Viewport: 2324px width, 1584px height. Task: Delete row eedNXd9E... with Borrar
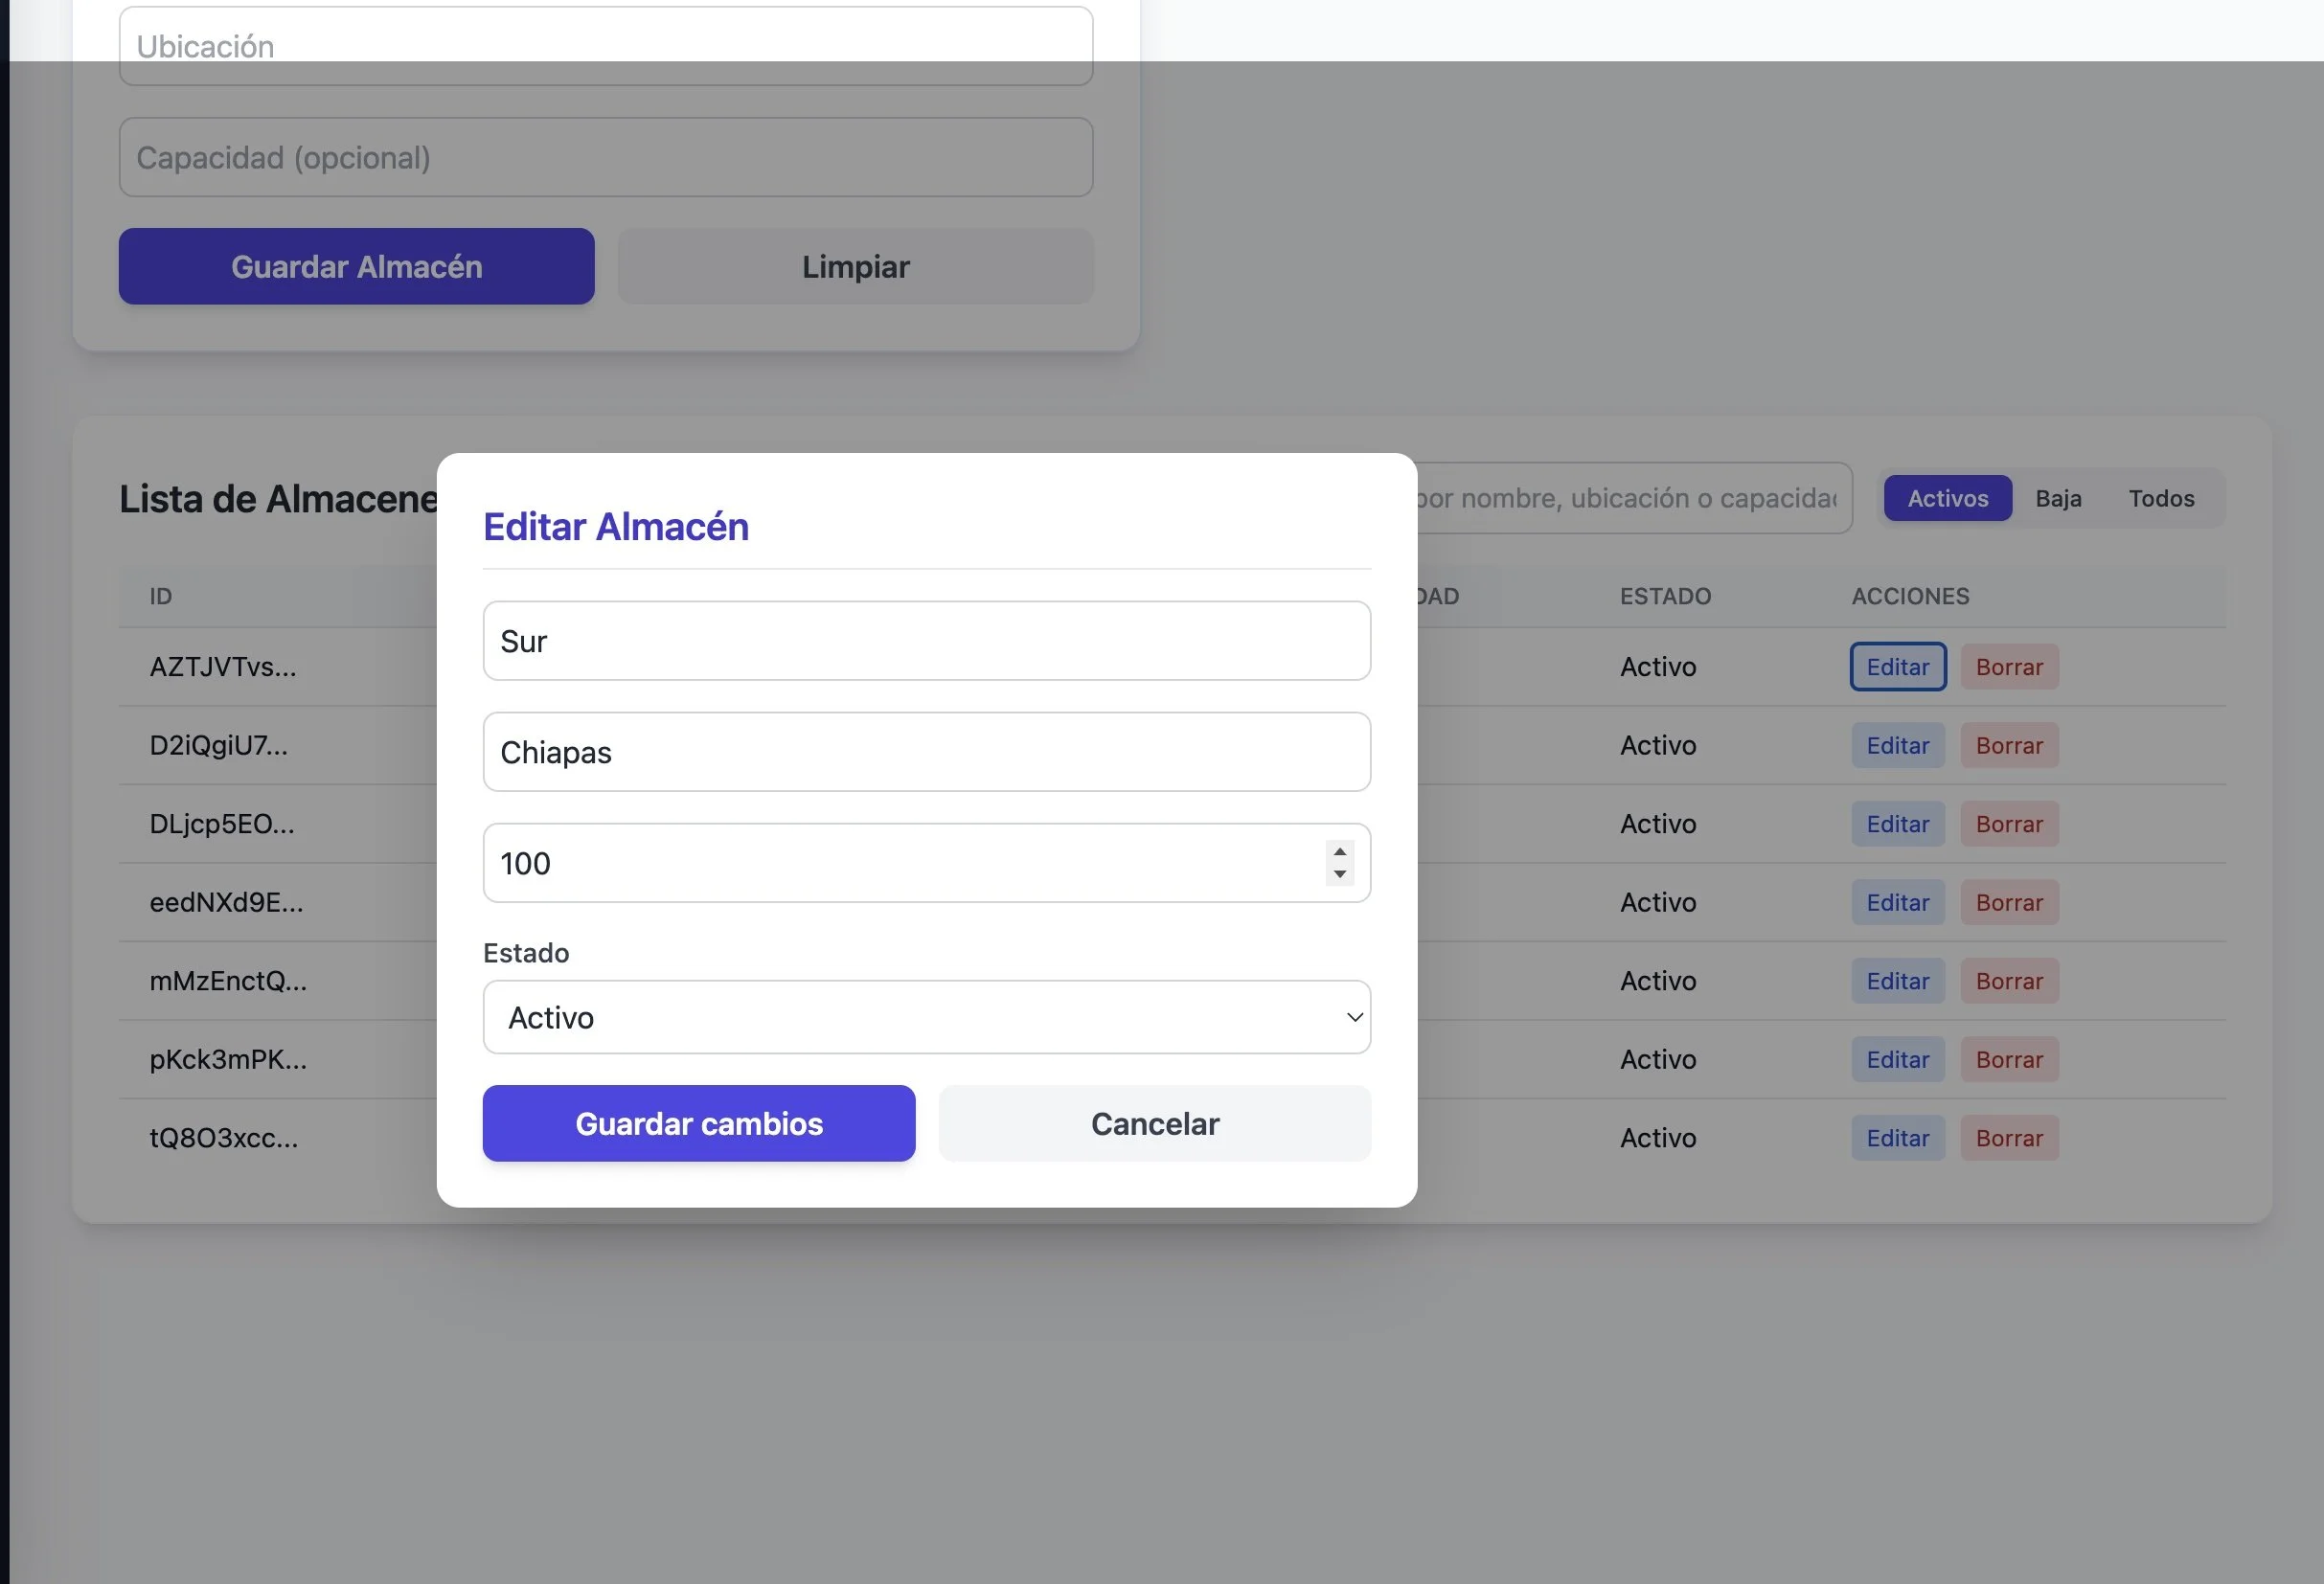tap(2008, 902)
